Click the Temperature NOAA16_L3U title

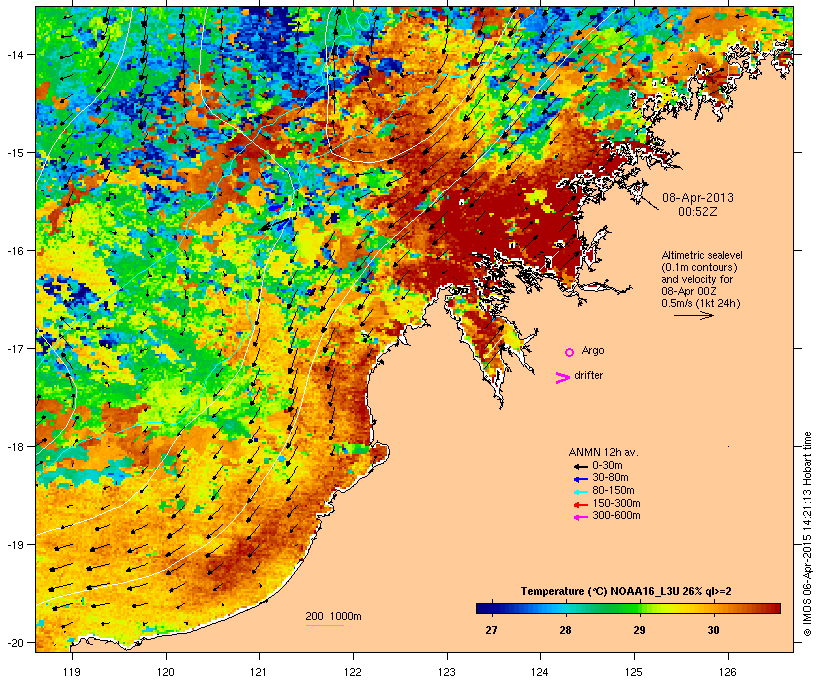pyautogui.click(x=626, y=591)
